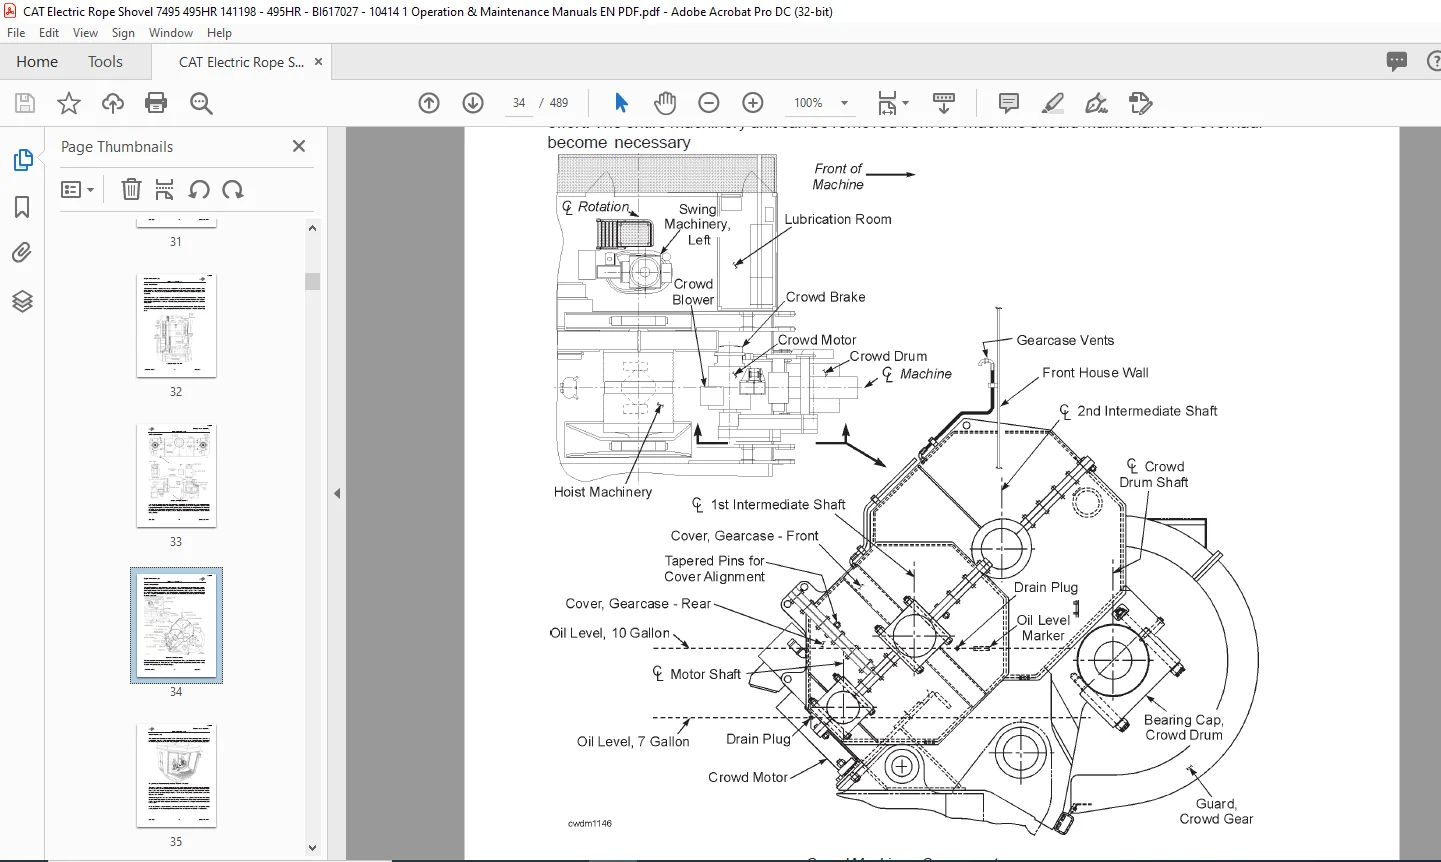
Task: Activate the hand pan tool
Action: [x=665, y=103]
